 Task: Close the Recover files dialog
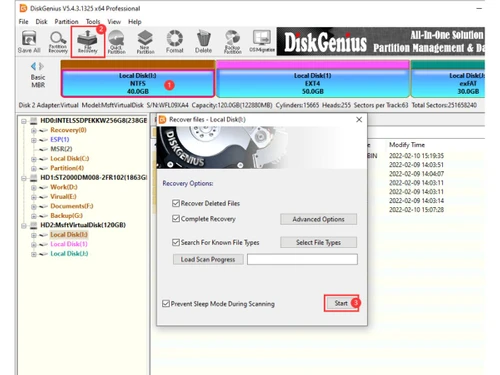tap(359, 119)
